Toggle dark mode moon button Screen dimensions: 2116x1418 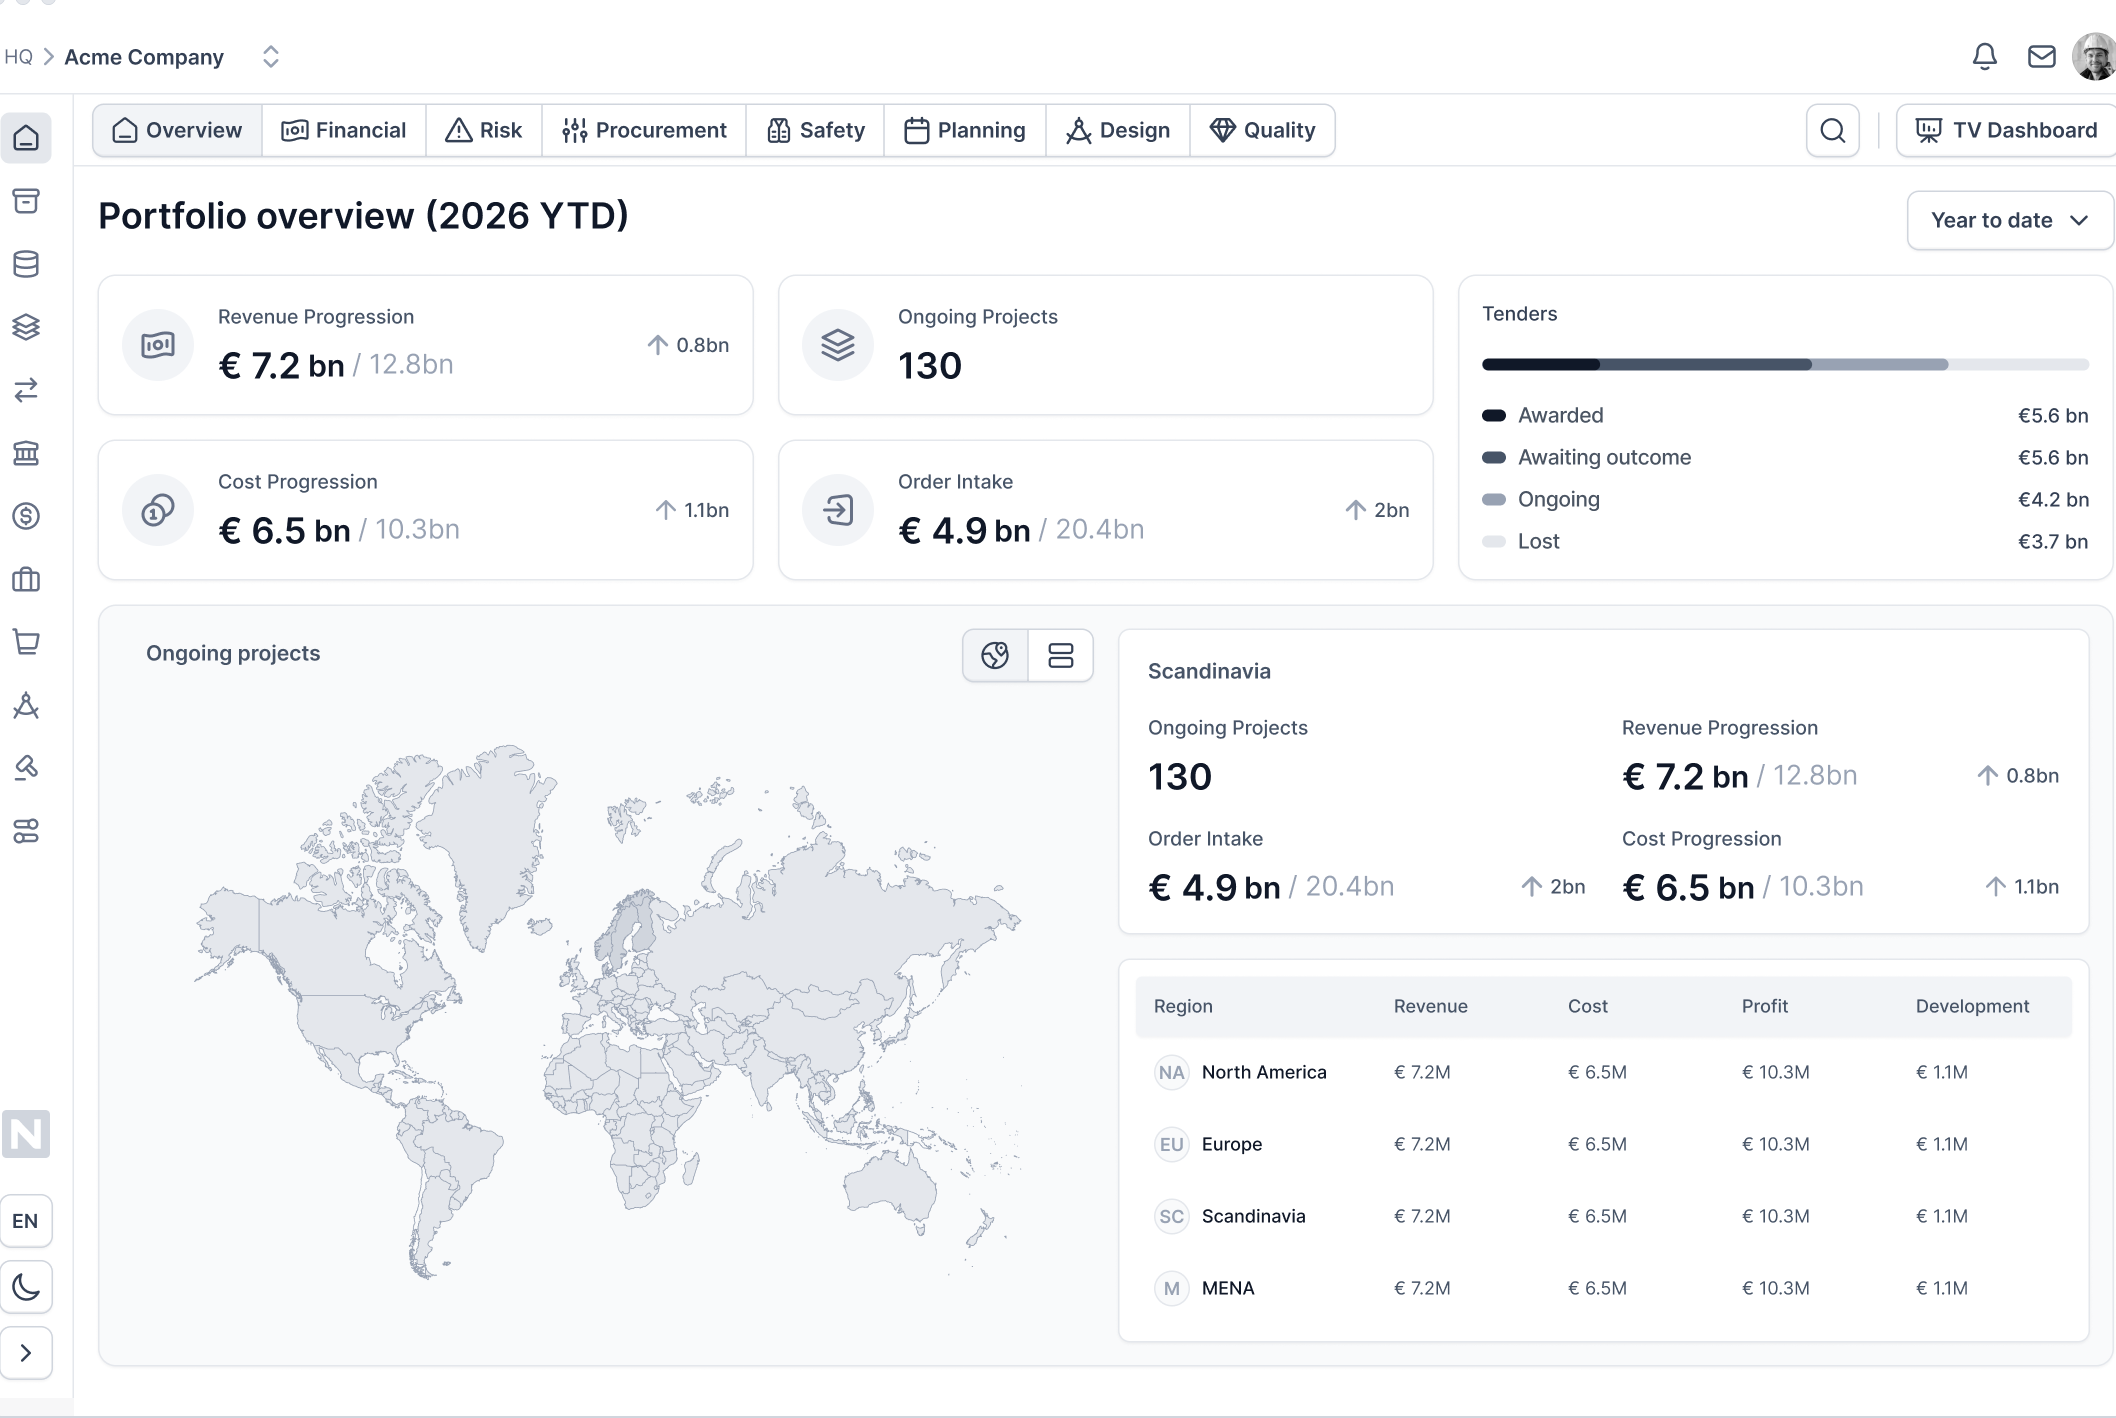[x=26, y=1287]
